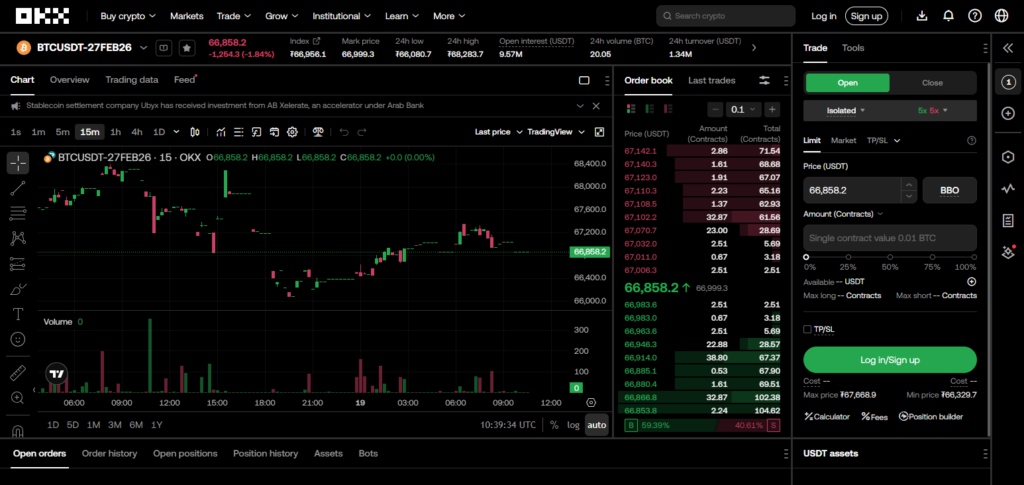Select the chart measure ruler tool
This screenshot has width=1024, height=485.
[x=18, y=373]
